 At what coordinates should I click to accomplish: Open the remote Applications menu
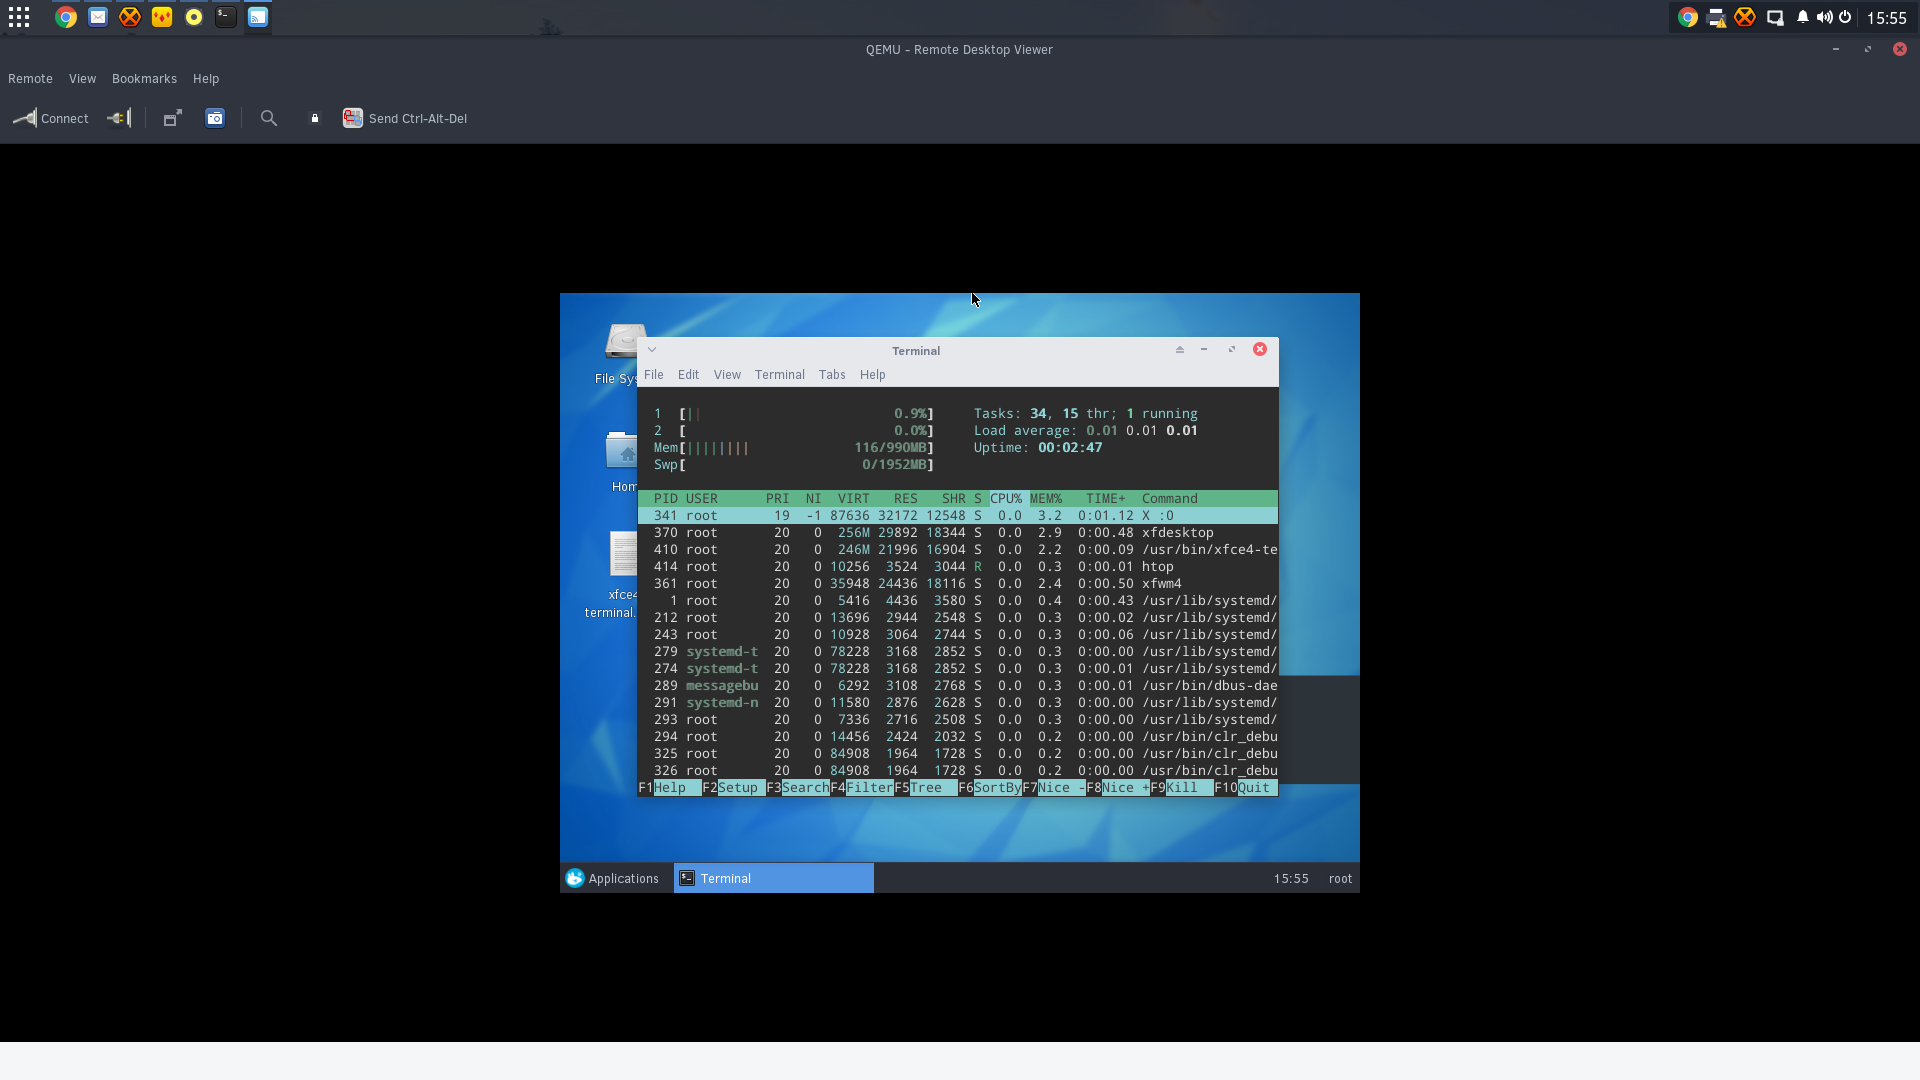(612, 878)
